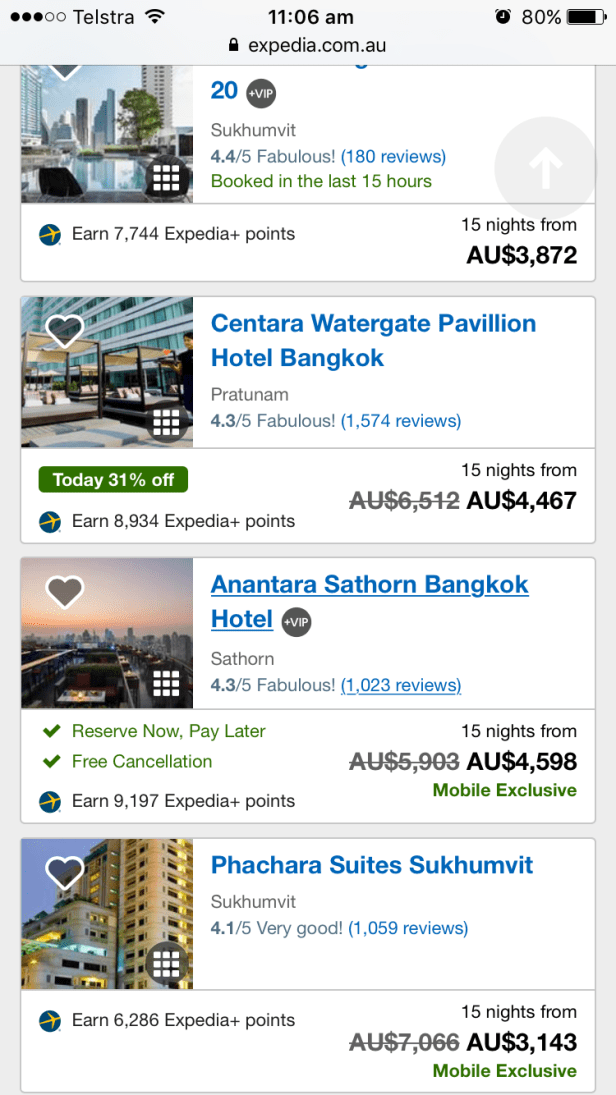Tap the +VIP badge on first listing

(261, 92)
